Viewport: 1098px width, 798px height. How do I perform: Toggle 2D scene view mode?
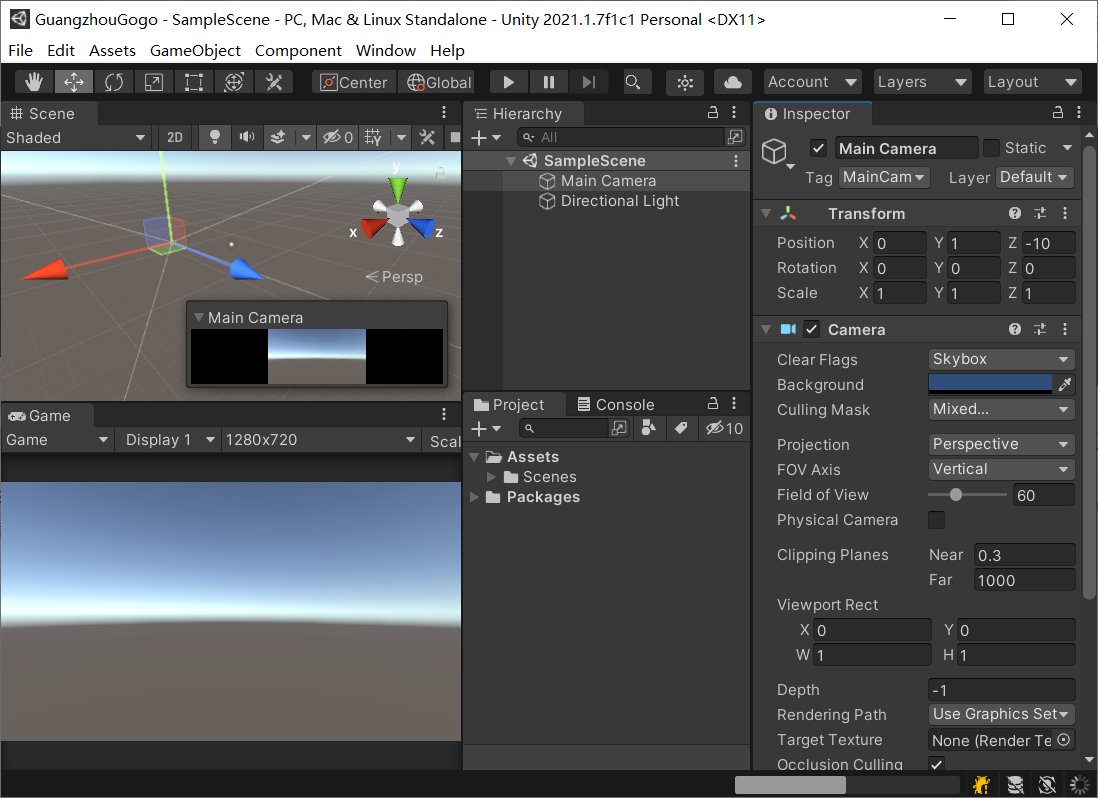(175, 137)
